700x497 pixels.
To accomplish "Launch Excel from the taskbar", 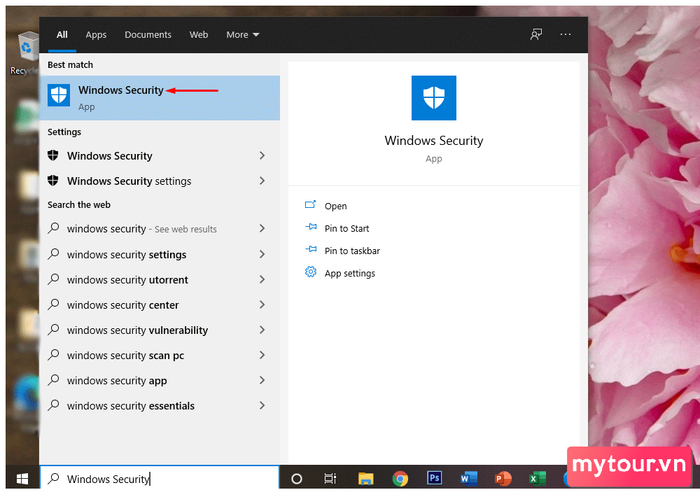I will [x=537, y=479].
